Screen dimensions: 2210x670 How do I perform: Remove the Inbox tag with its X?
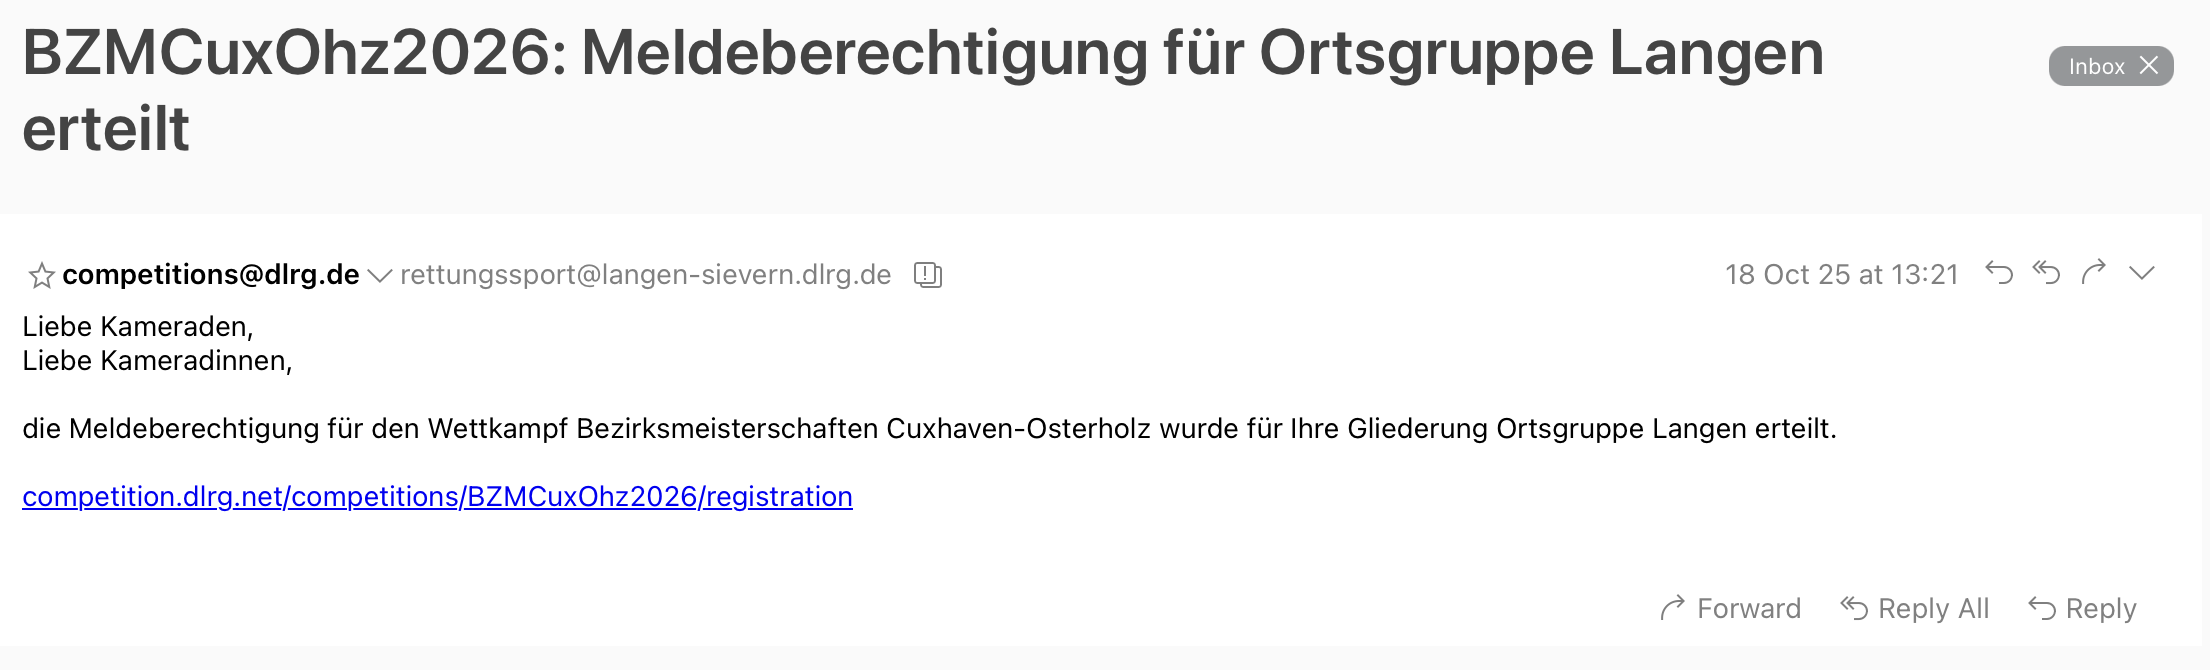[x=2148, y=66]
